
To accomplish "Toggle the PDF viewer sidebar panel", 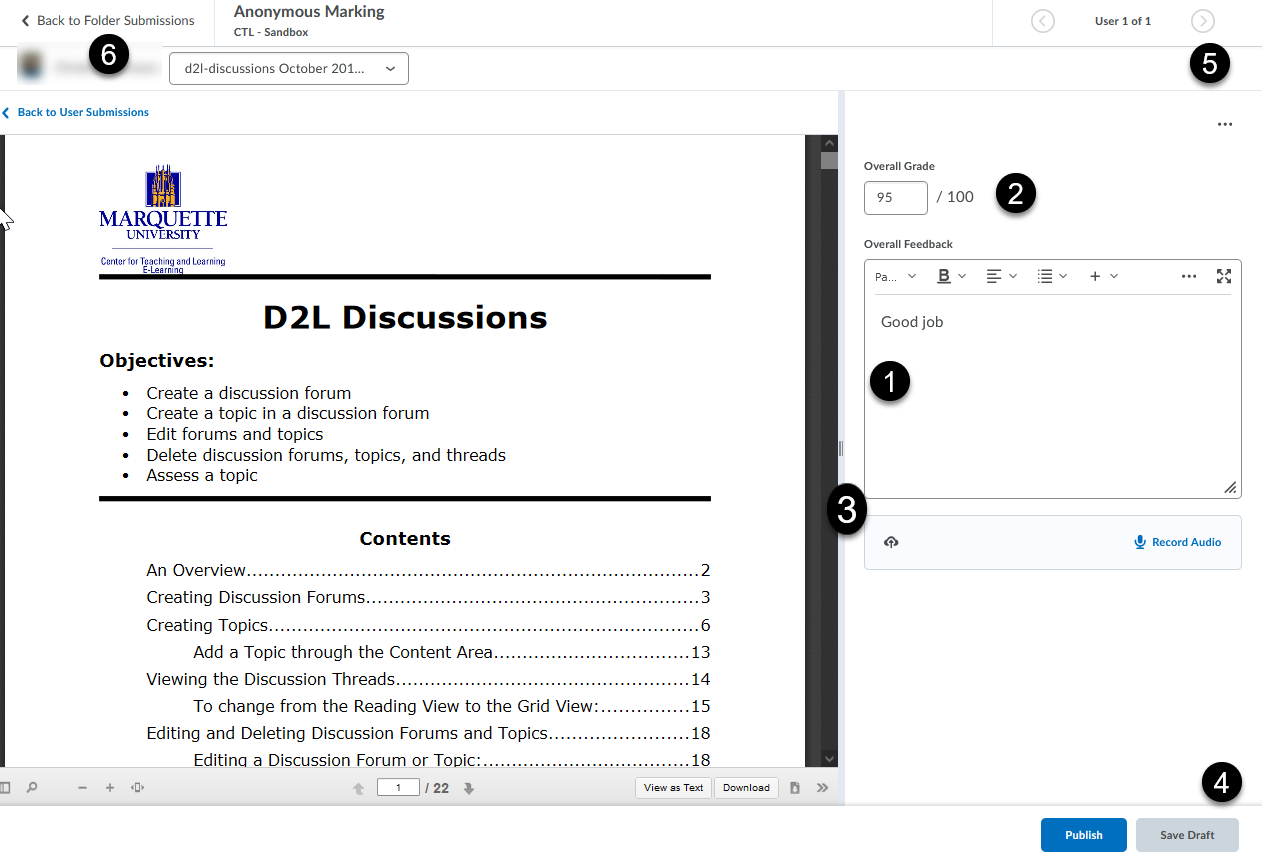I will point(8,787).
